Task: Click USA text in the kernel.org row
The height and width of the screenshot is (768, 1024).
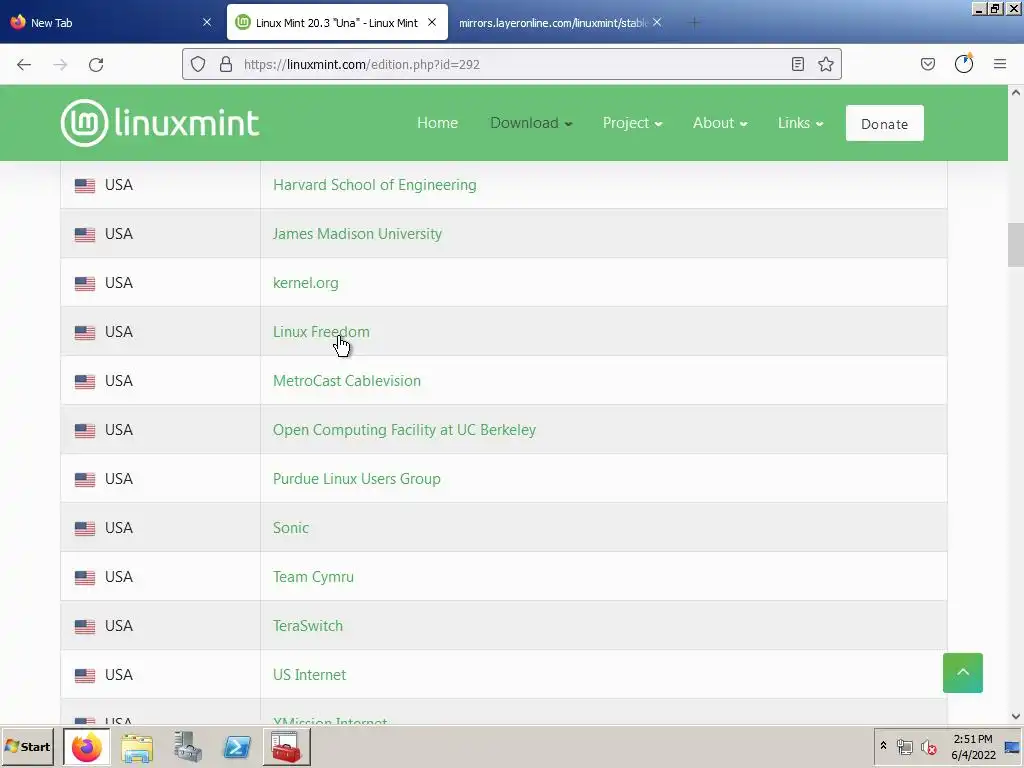Action: pos(119,283)
